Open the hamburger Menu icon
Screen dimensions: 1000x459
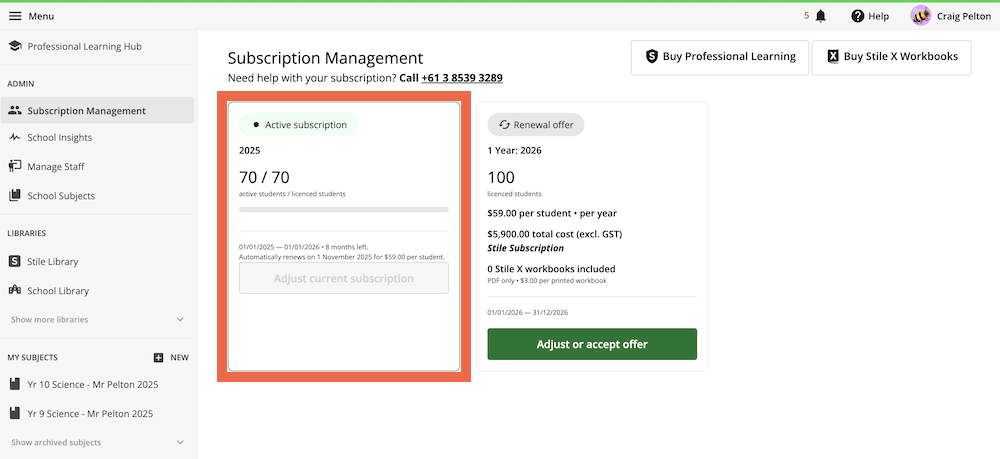coord(15,16)
